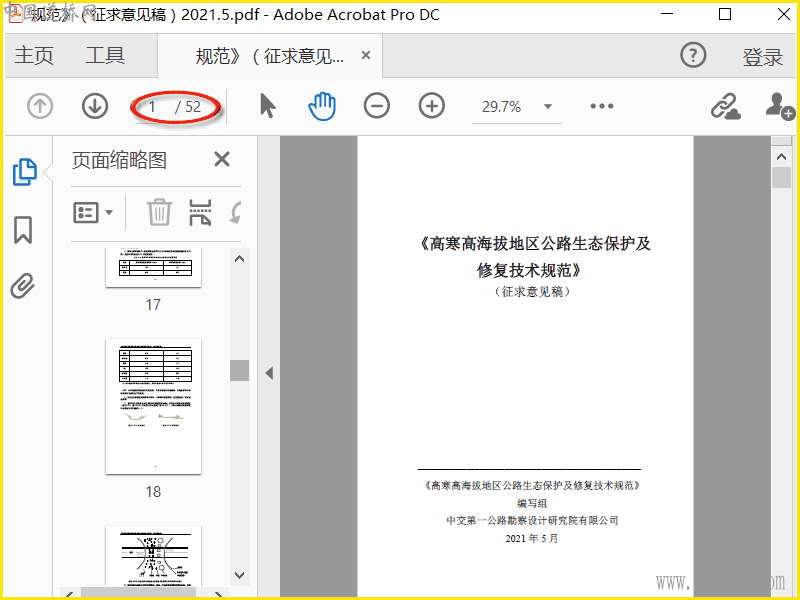The height and width of the screenshot is (600, 800).
Task: Click the thumbnail panel scroll down arrow
Action: [239, 575]
